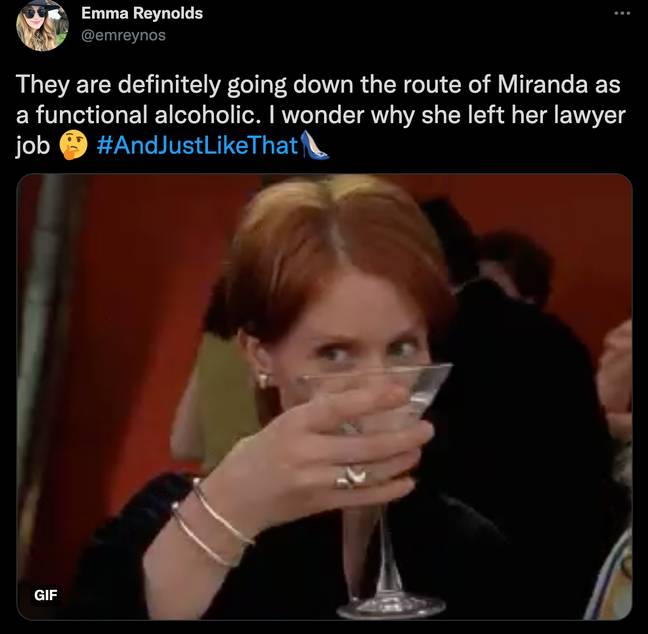Image resolution: width=648 pixels, height=634 pixels.
Task: Click the @emreynos handle
Action: 124,36
